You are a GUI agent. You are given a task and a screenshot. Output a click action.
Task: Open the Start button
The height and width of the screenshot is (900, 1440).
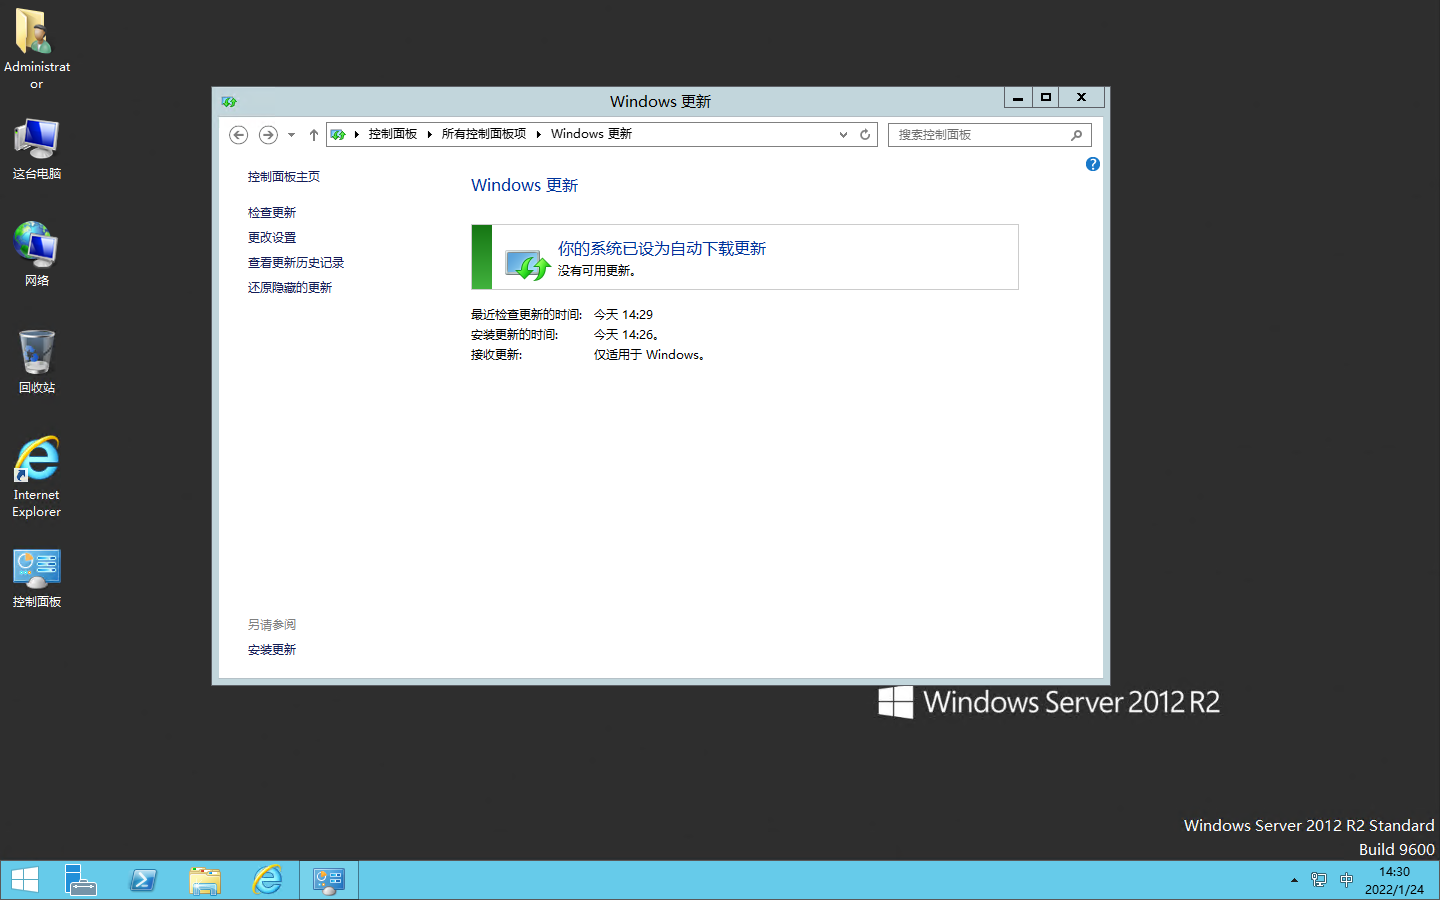(x=24, y=880)
